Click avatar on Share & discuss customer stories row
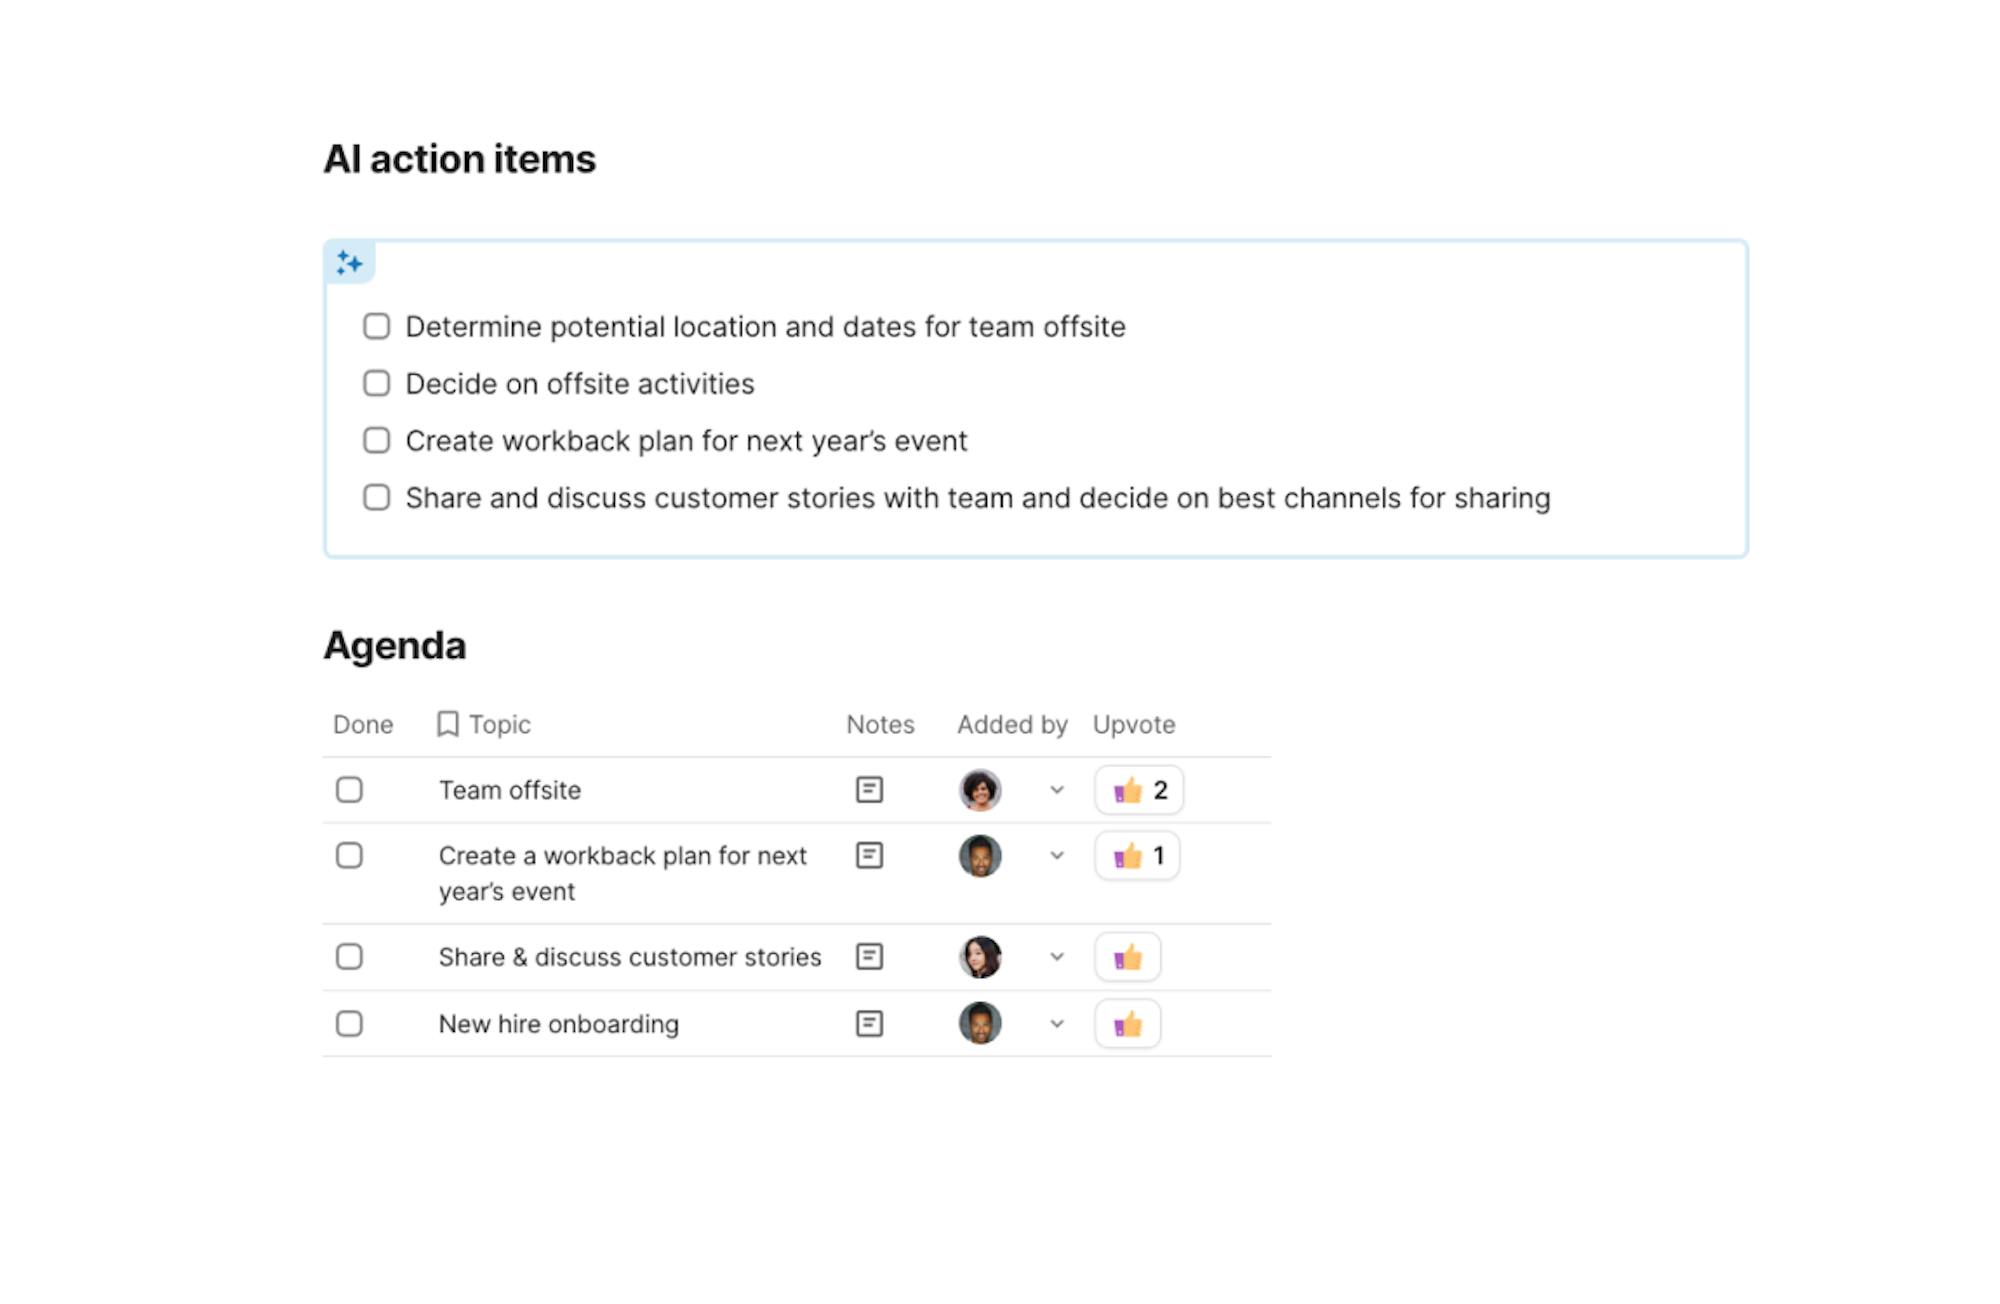This screenshot has width=2000, height=1304. 980,957
